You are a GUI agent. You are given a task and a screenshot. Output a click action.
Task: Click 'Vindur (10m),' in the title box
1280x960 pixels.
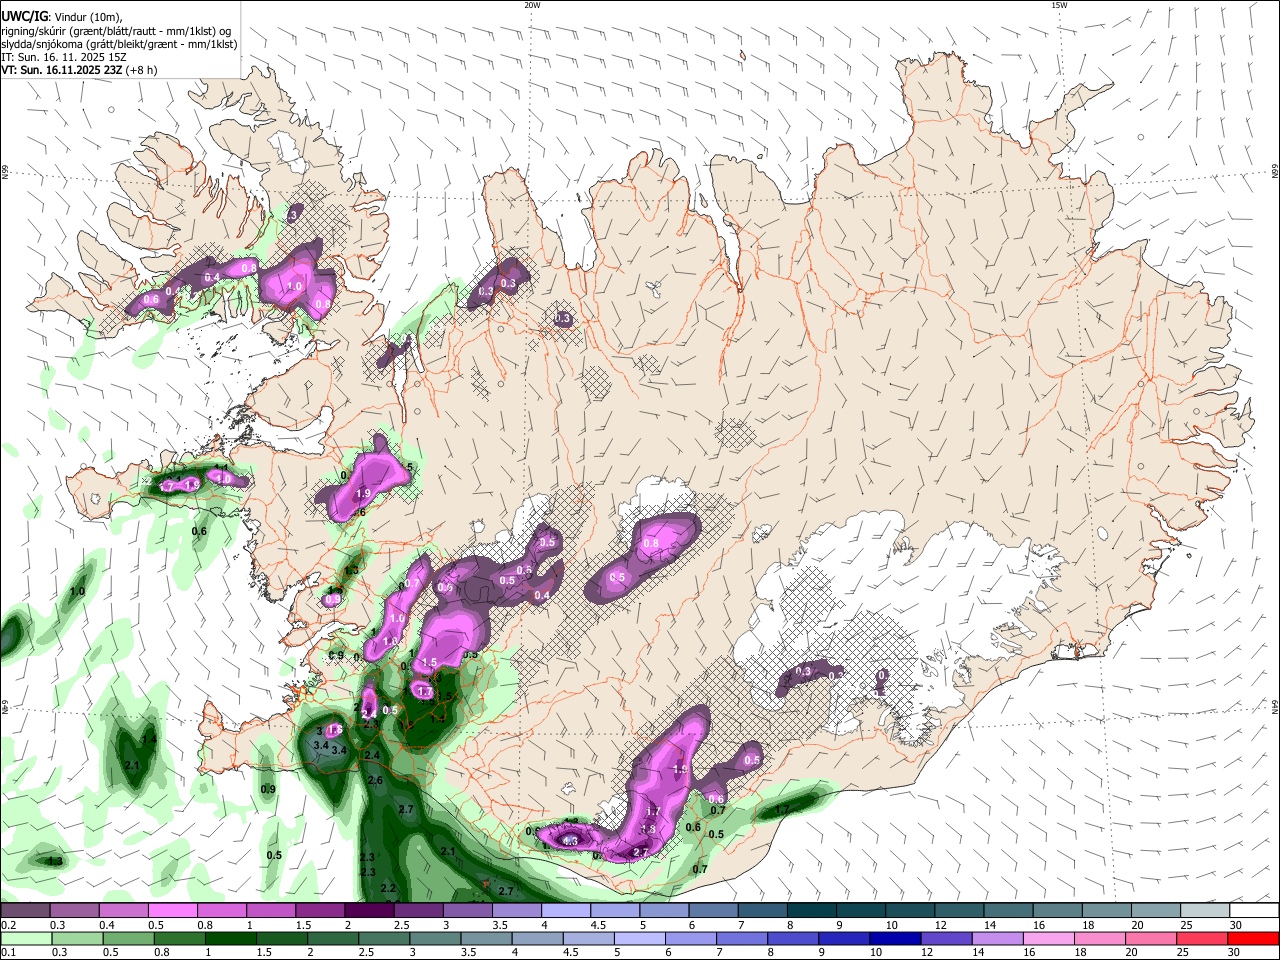[x=87, y=16]
